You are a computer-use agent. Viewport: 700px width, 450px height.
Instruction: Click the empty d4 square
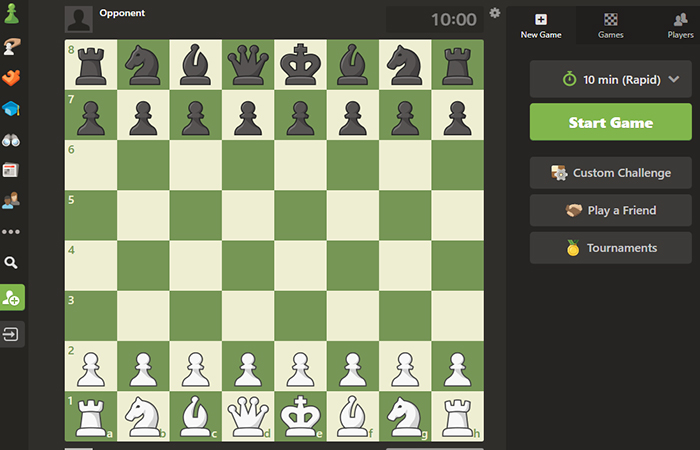click(248, 266)
